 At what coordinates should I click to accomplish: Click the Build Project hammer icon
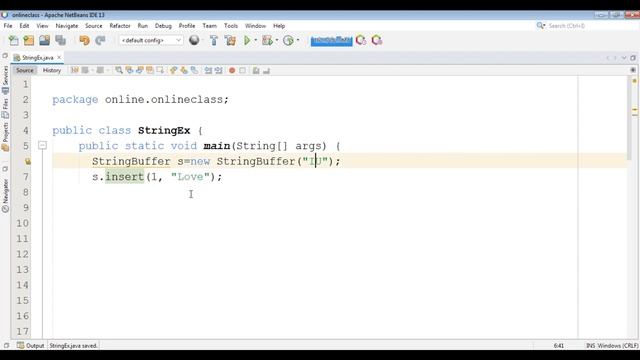click(x=214, y=40)
